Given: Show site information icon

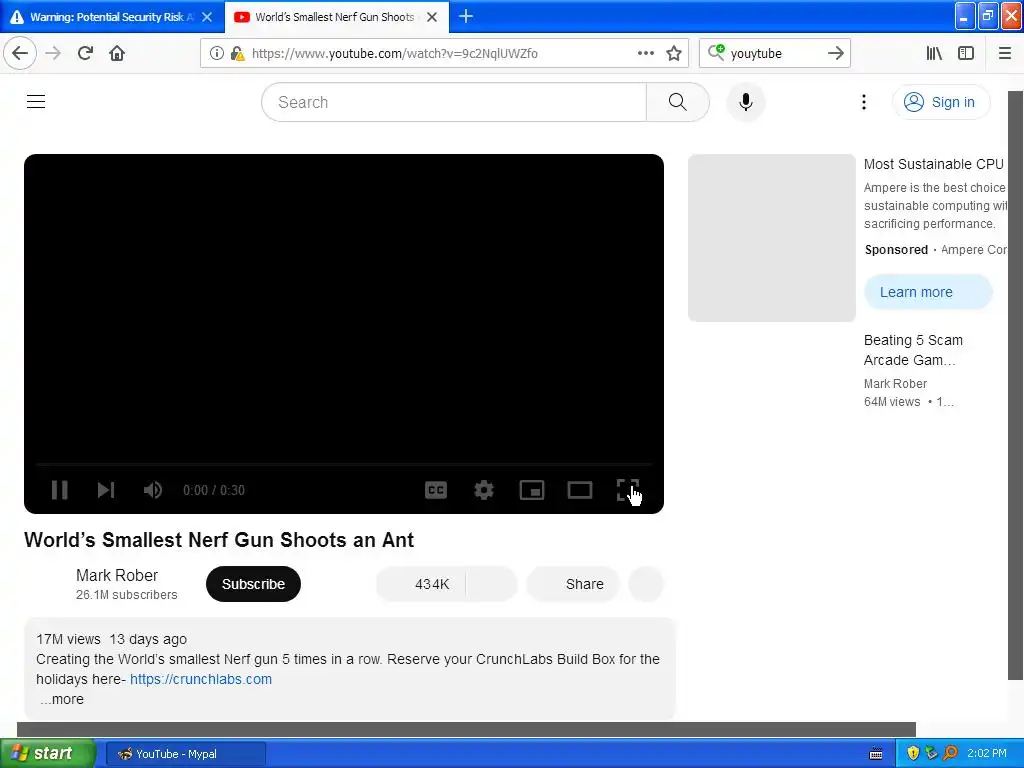Looking at the screenshot, I should coord(217,53).
